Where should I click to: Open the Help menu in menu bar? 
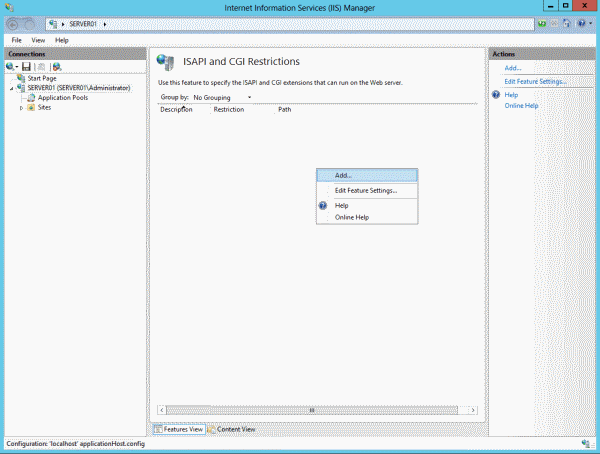pyautogui.click(x=62, y=40)
